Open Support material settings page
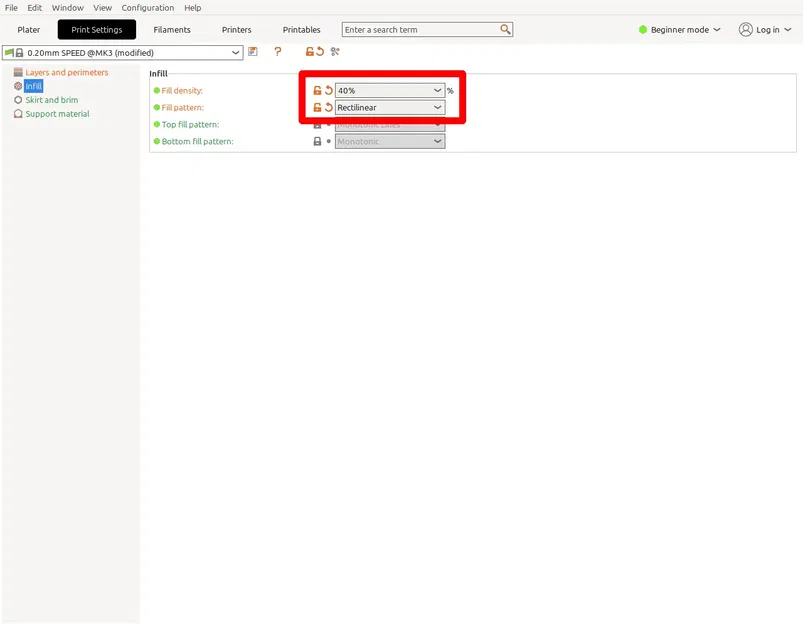Screen dimensions: 803x625 [57, 114]
